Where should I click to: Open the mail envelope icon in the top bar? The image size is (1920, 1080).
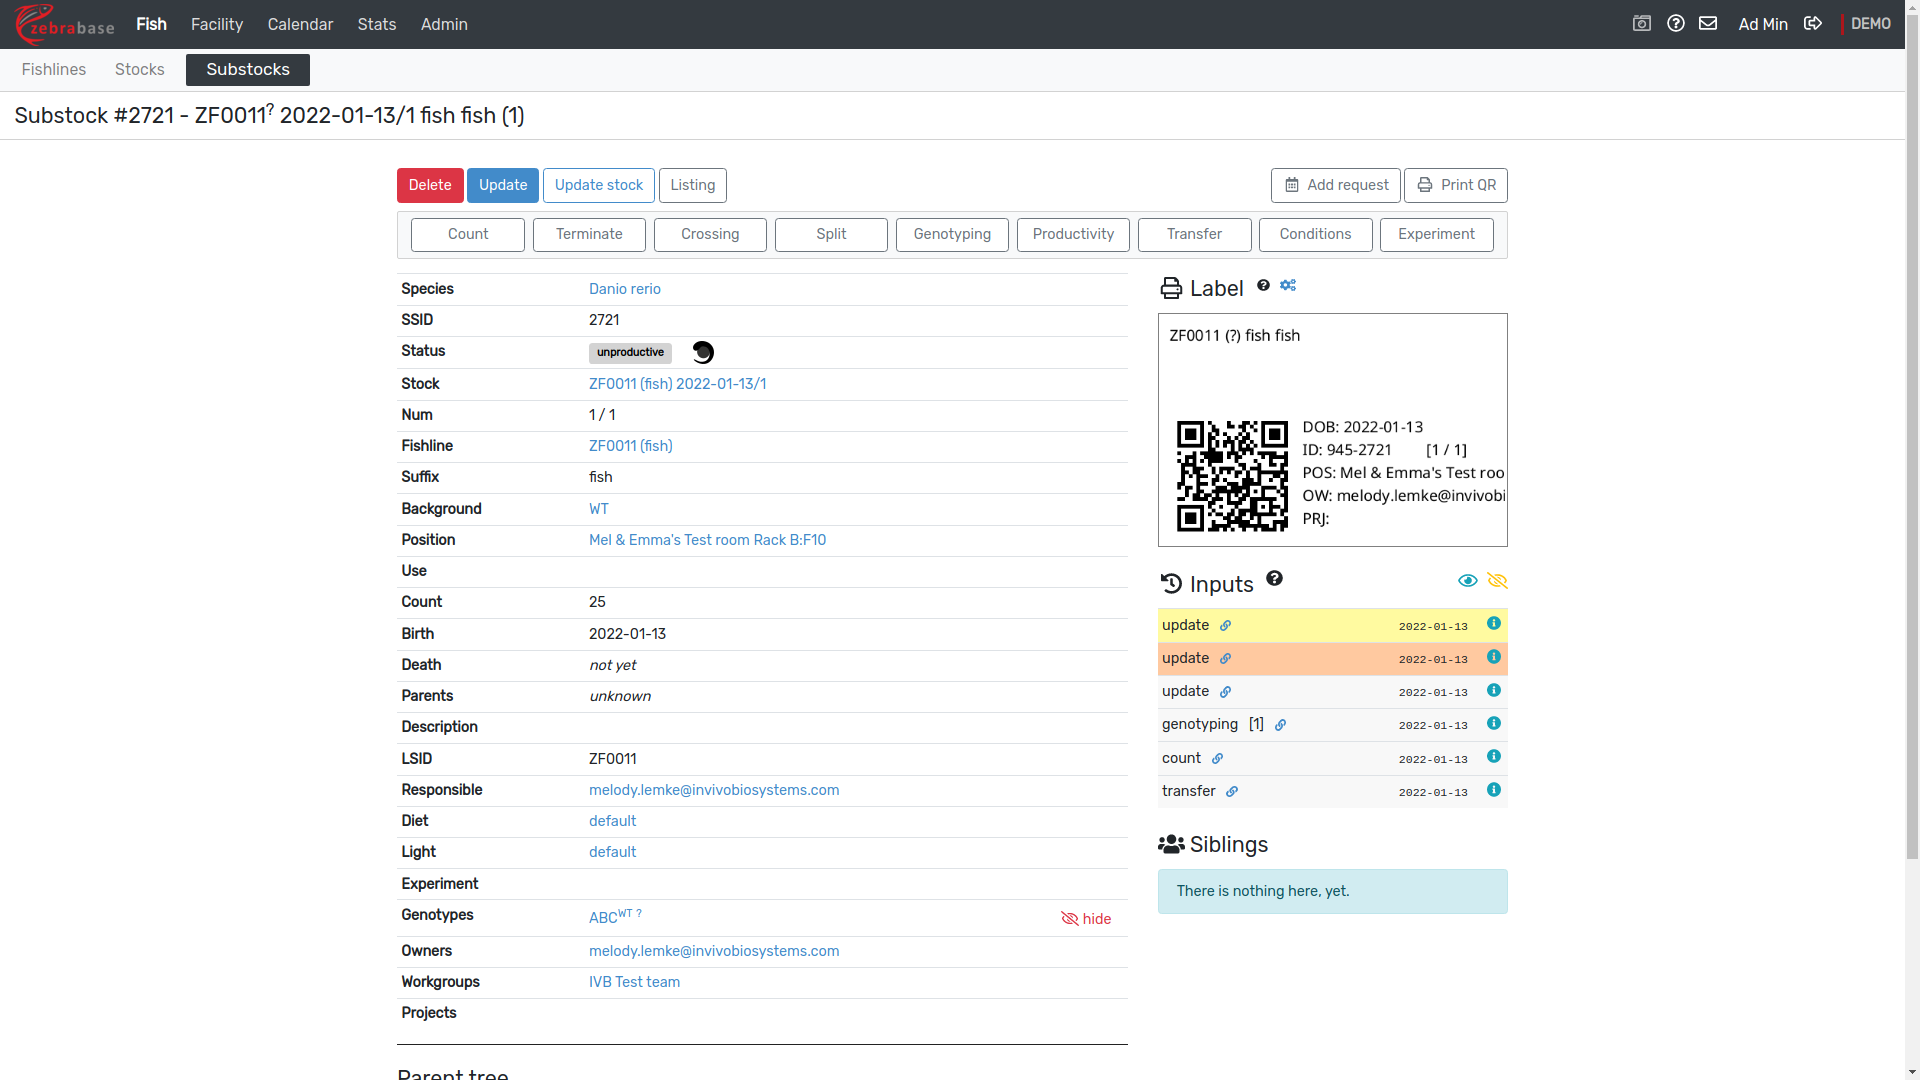[x=1708, y=24]
